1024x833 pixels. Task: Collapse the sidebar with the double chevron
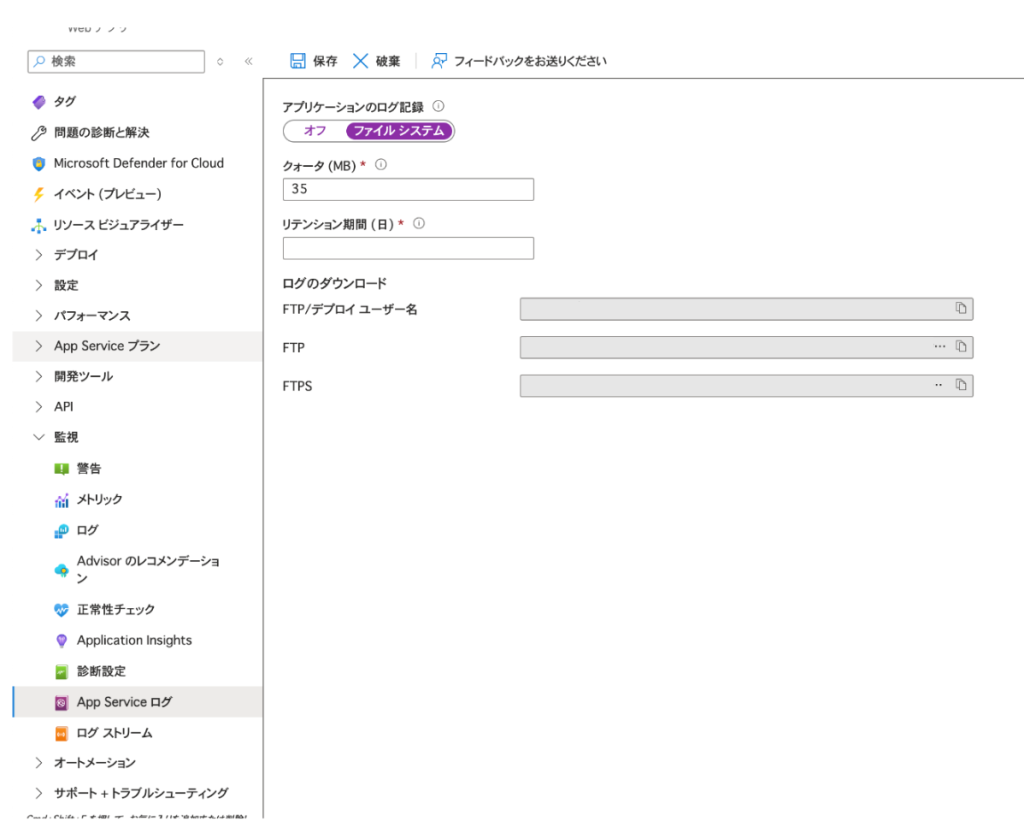[x=248, y=62]
